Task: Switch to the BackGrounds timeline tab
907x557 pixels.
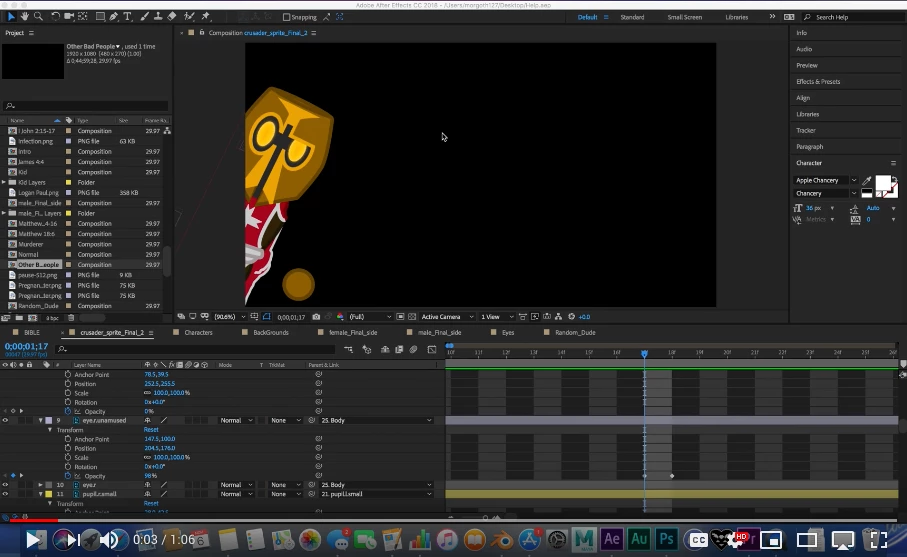Action: [x=271, y=333]
